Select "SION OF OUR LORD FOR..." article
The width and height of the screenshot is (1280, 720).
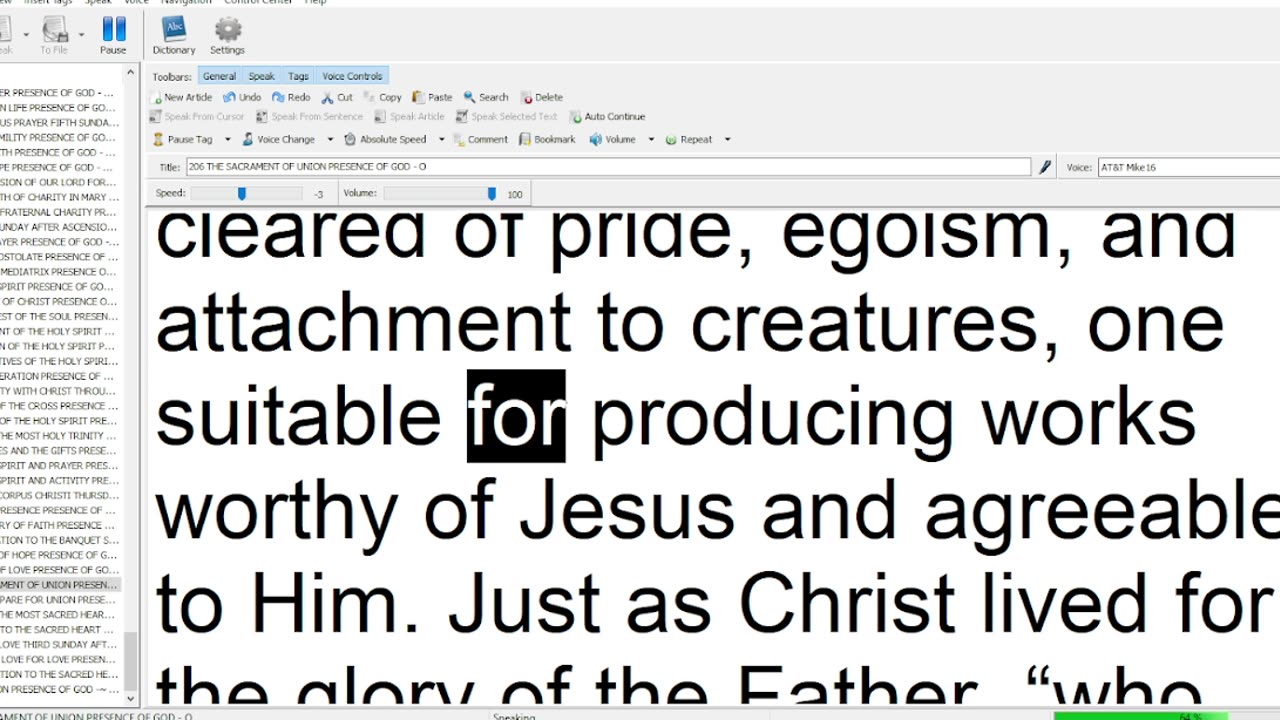coord(59,182)
